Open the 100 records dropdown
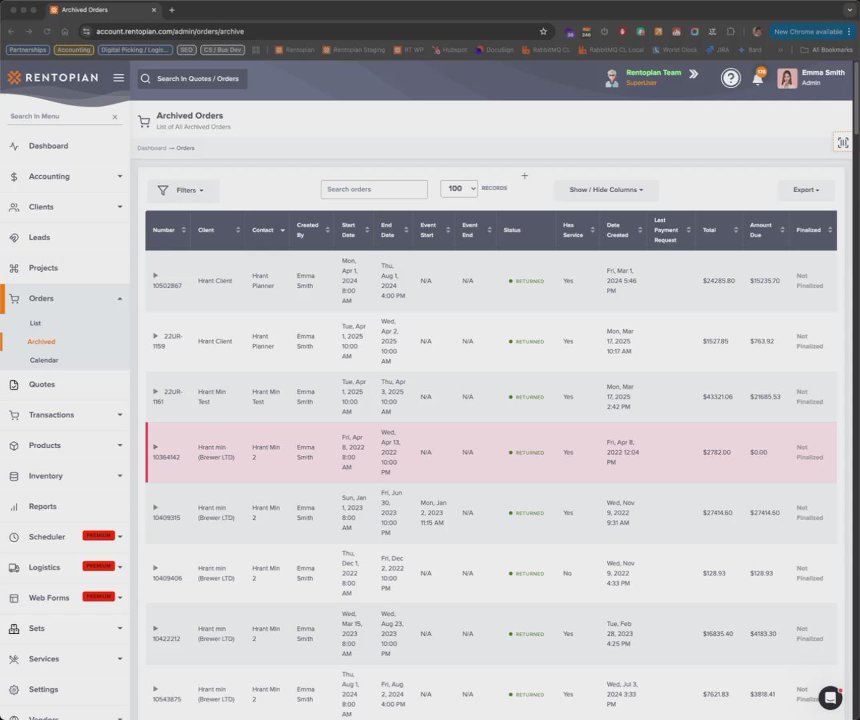The height and width of the screenshot is (720, 860). tap(459, 189)
